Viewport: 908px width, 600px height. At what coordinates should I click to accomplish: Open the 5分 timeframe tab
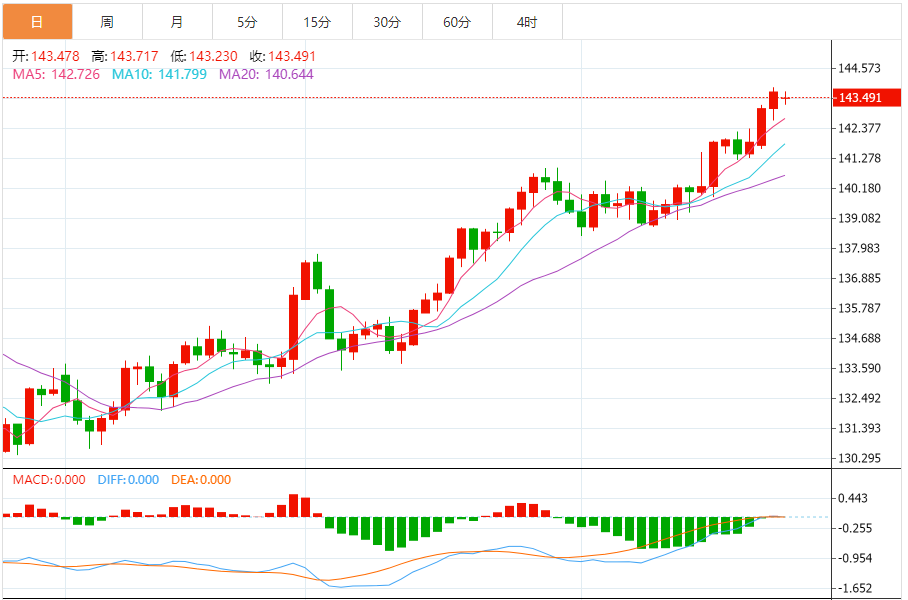coord(247,21)
